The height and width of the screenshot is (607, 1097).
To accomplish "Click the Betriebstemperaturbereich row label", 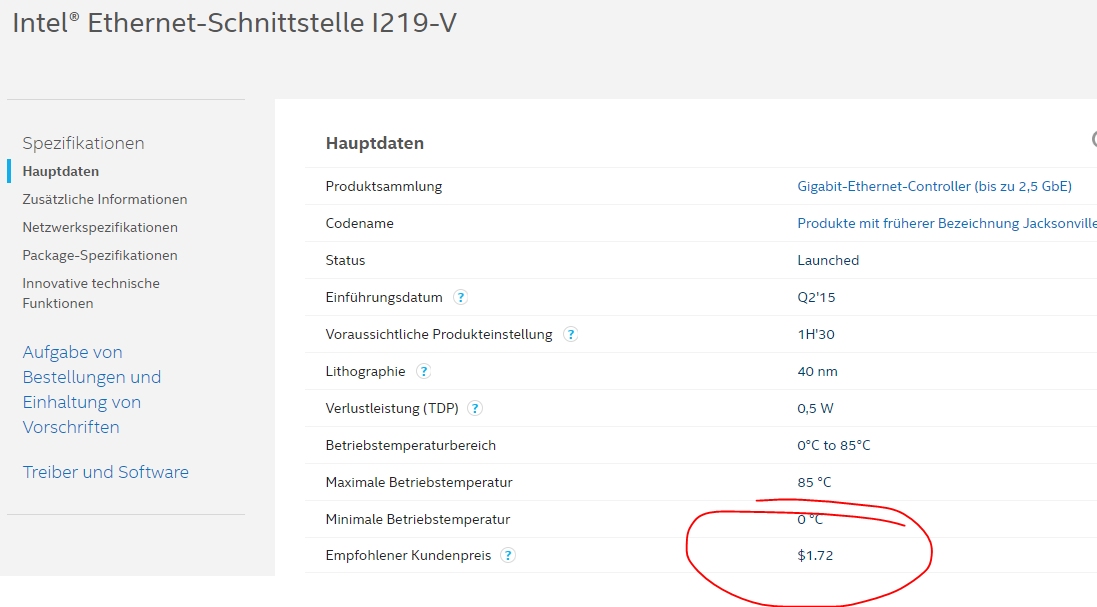I will pos(411,445).
